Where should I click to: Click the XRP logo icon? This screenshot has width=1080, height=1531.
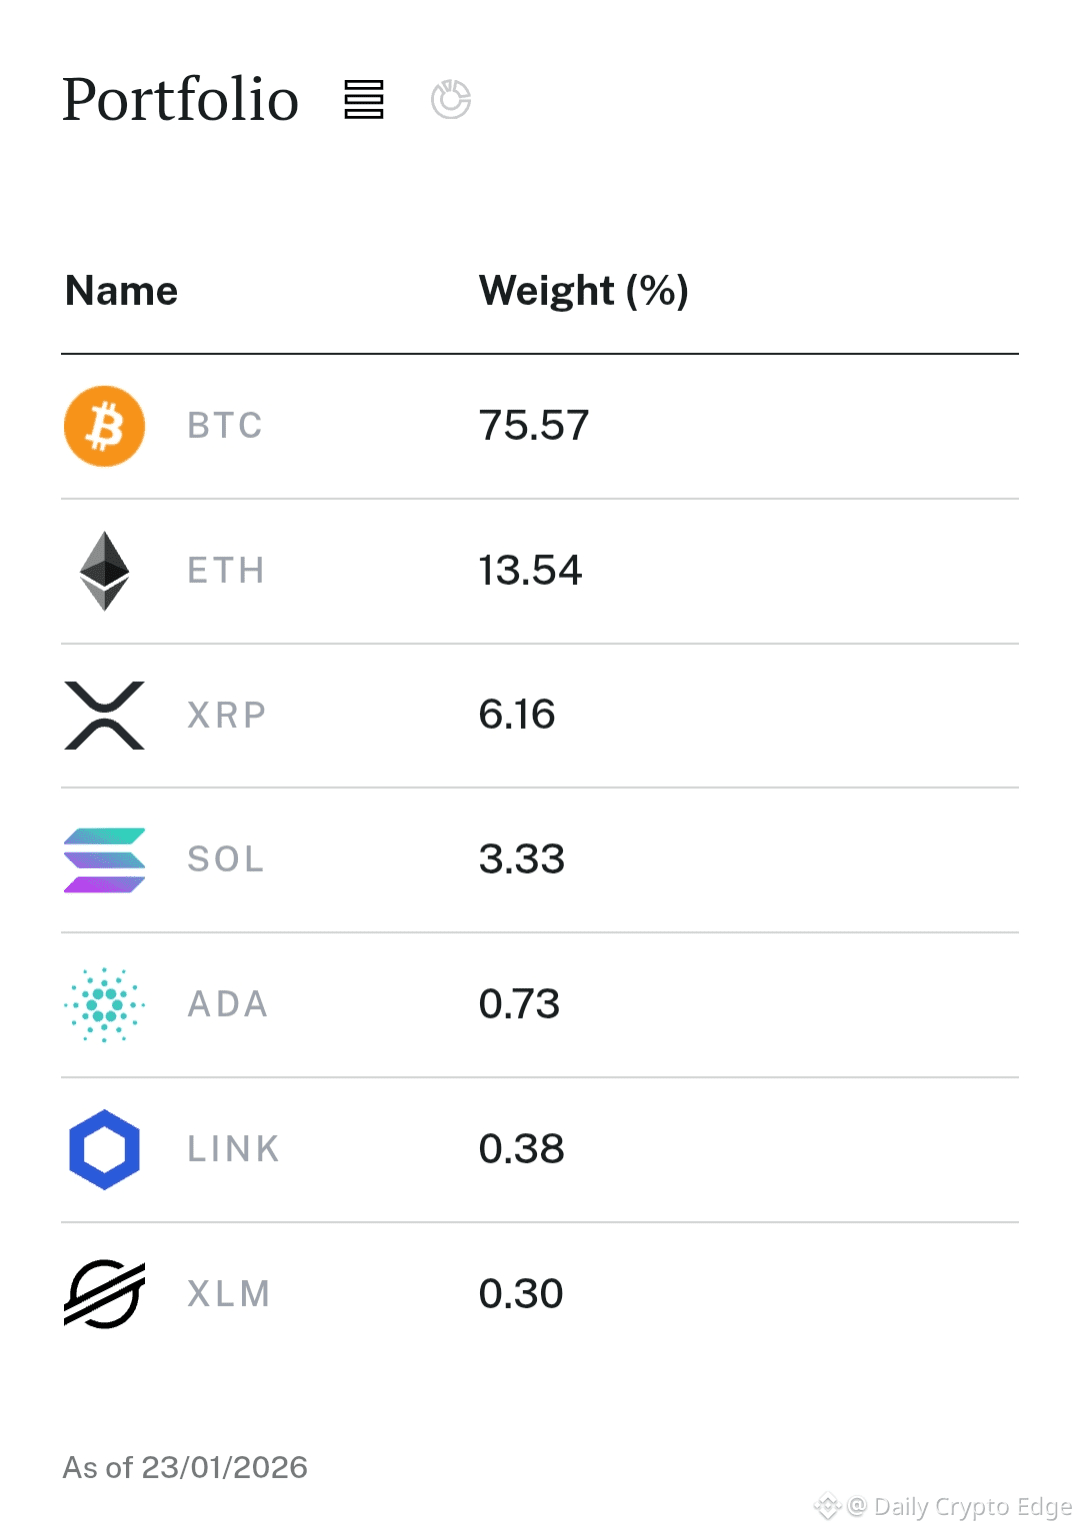point(105,715)
